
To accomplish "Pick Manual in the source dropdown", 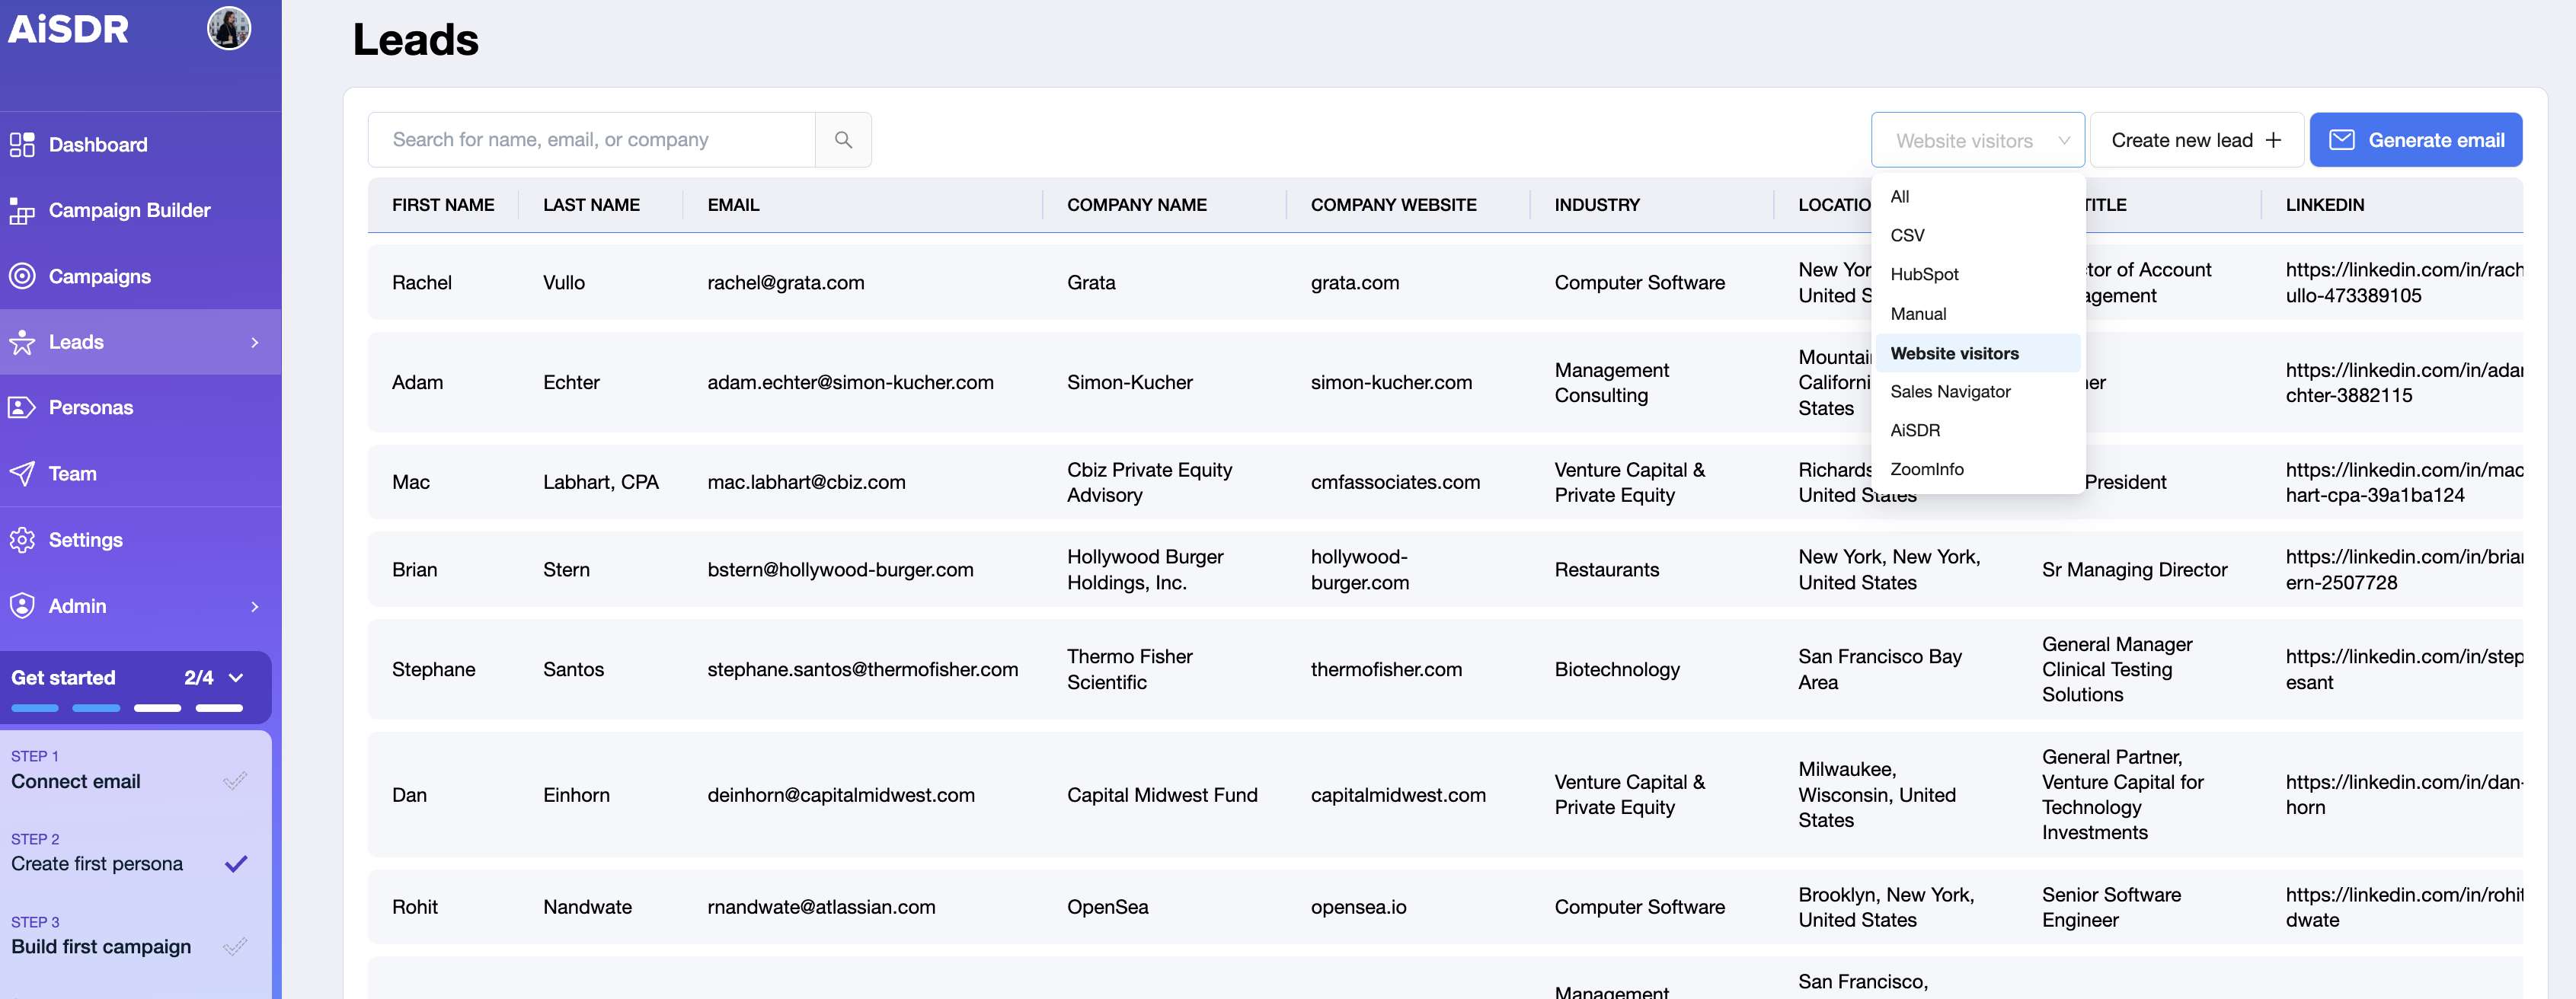I will 1977,314.
